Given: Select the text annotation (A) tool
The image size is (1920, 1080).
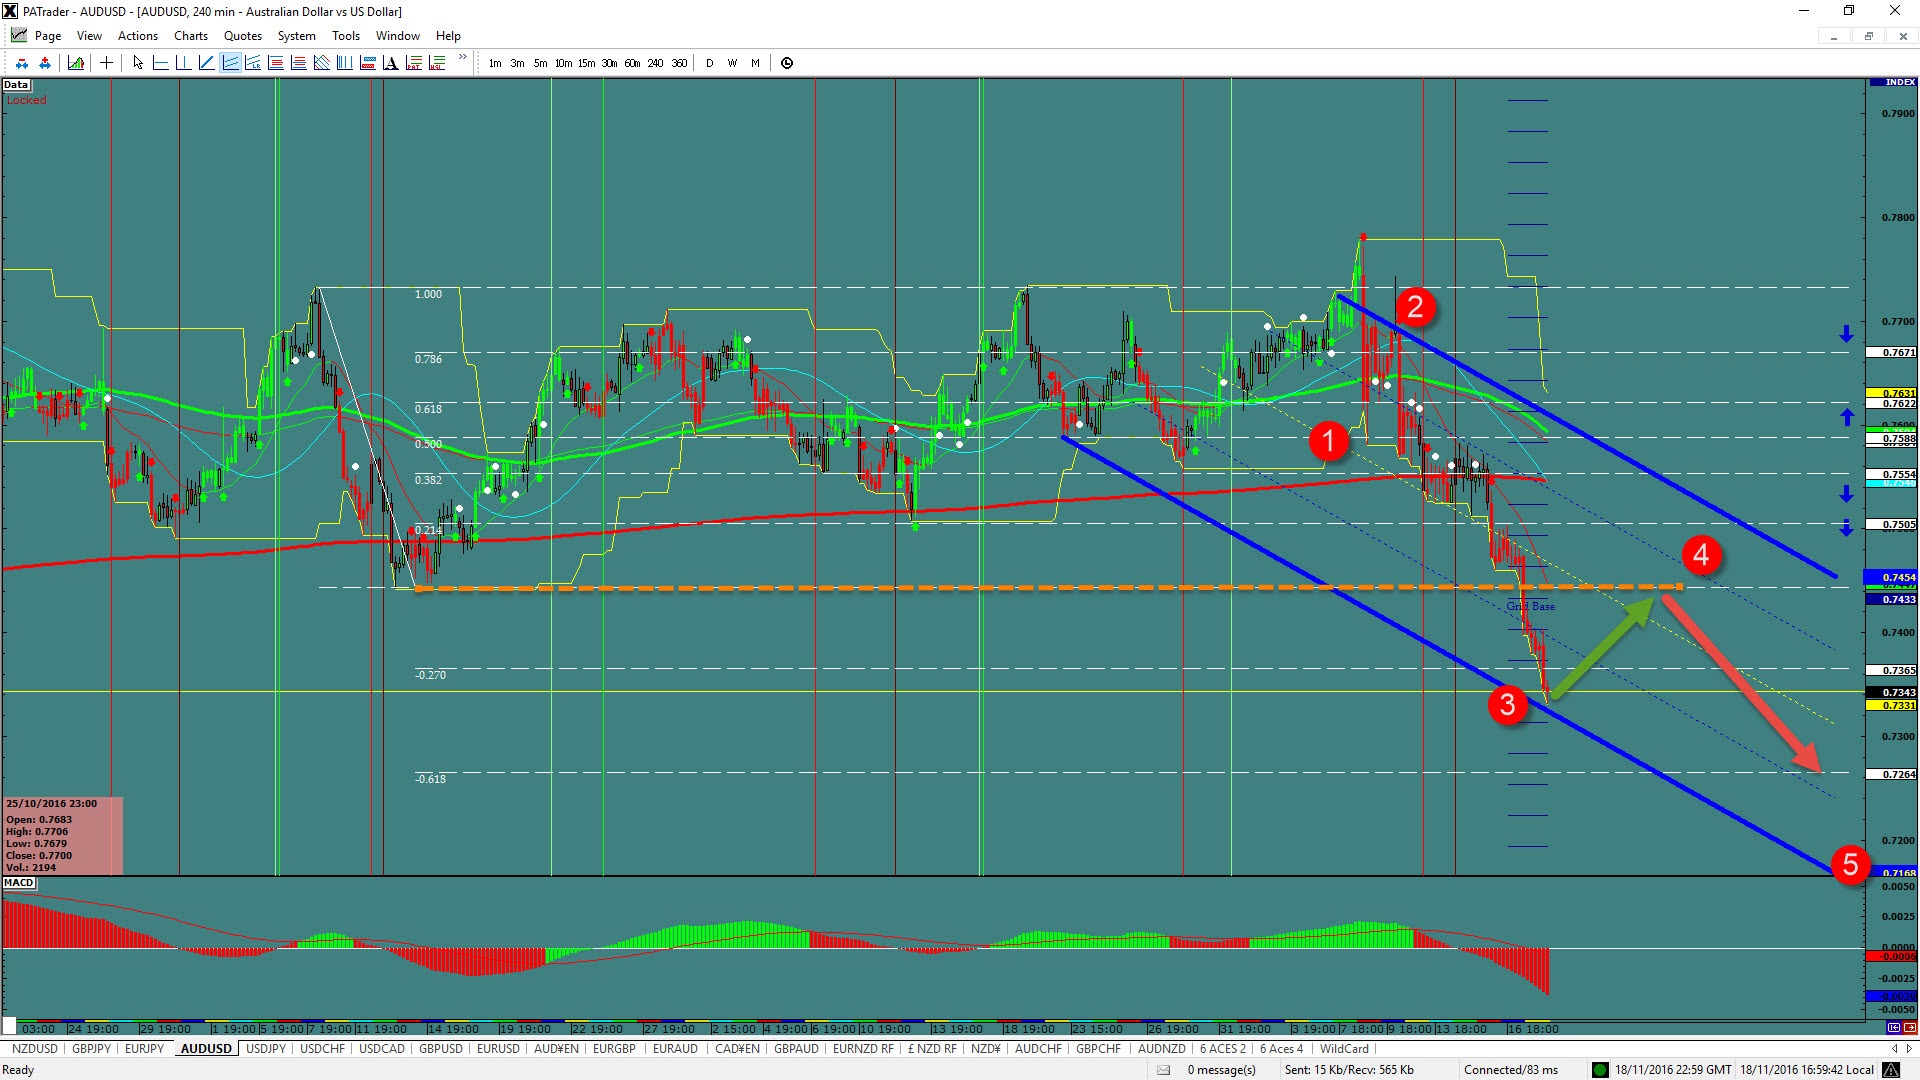Looking at the screenshot, I should coord(390,63).
